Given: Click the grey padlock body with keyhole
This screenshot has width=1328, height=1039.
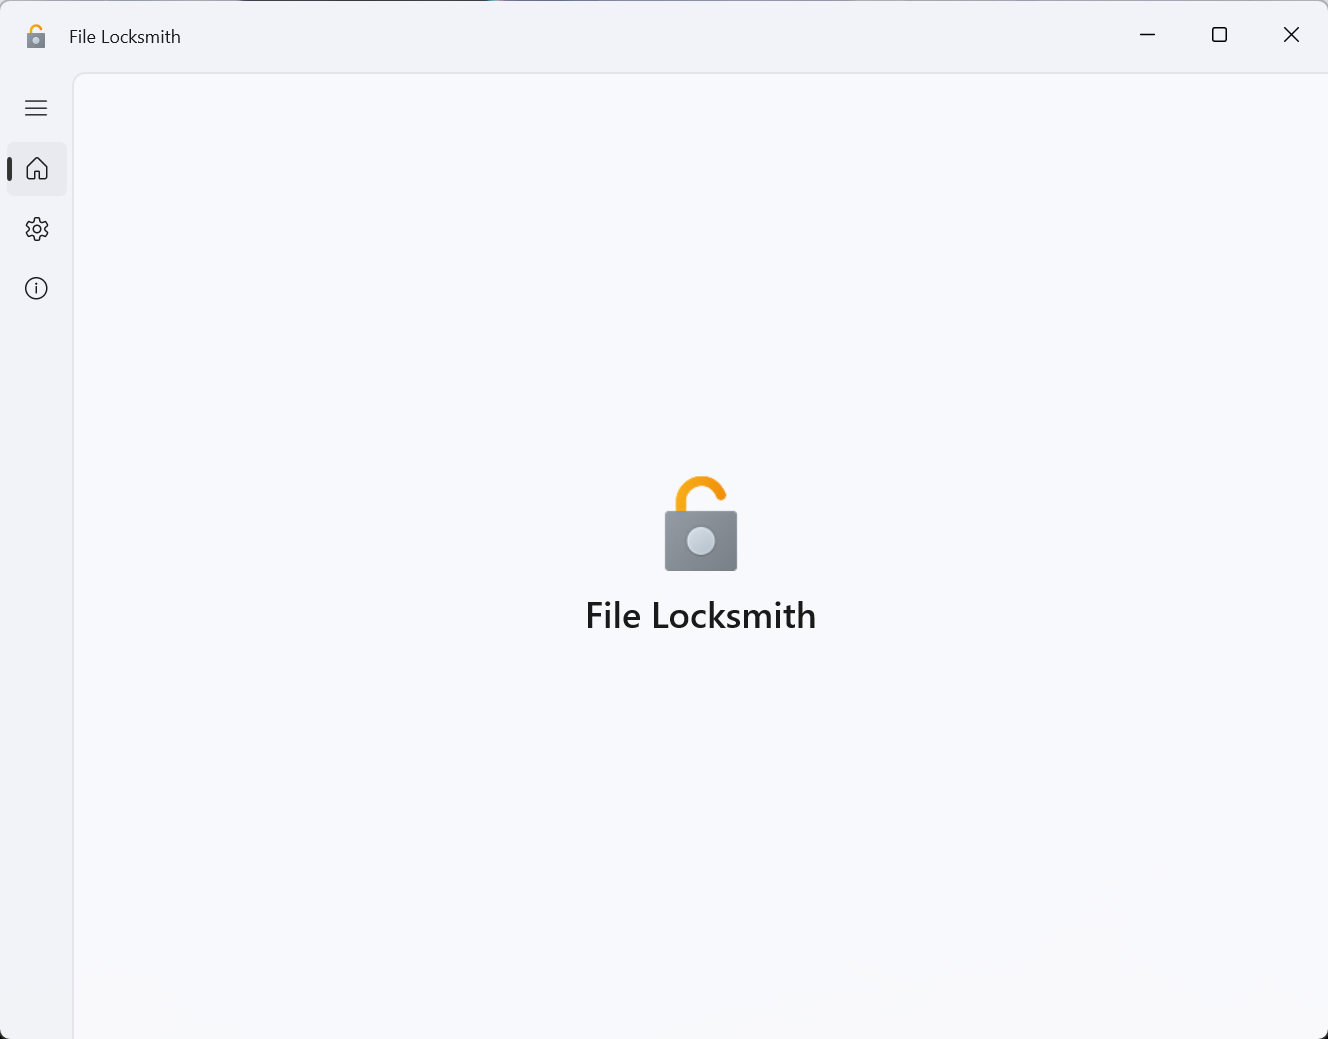Looking at the screenshot, I should (701, 541).
